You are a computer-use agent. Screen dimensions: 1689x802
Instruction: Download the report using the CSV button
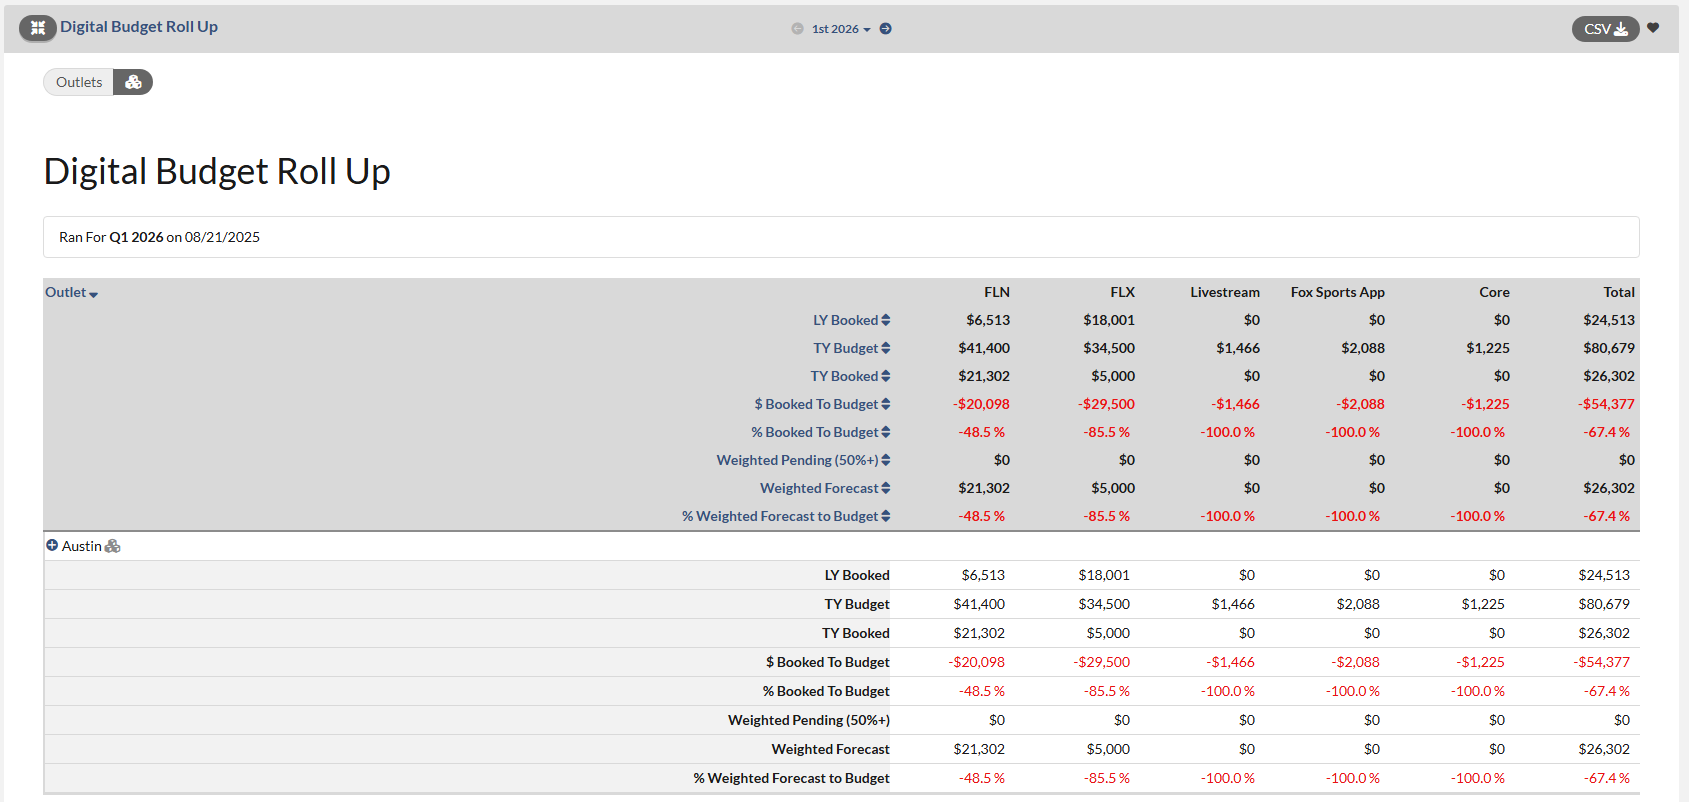[1605, 29]
